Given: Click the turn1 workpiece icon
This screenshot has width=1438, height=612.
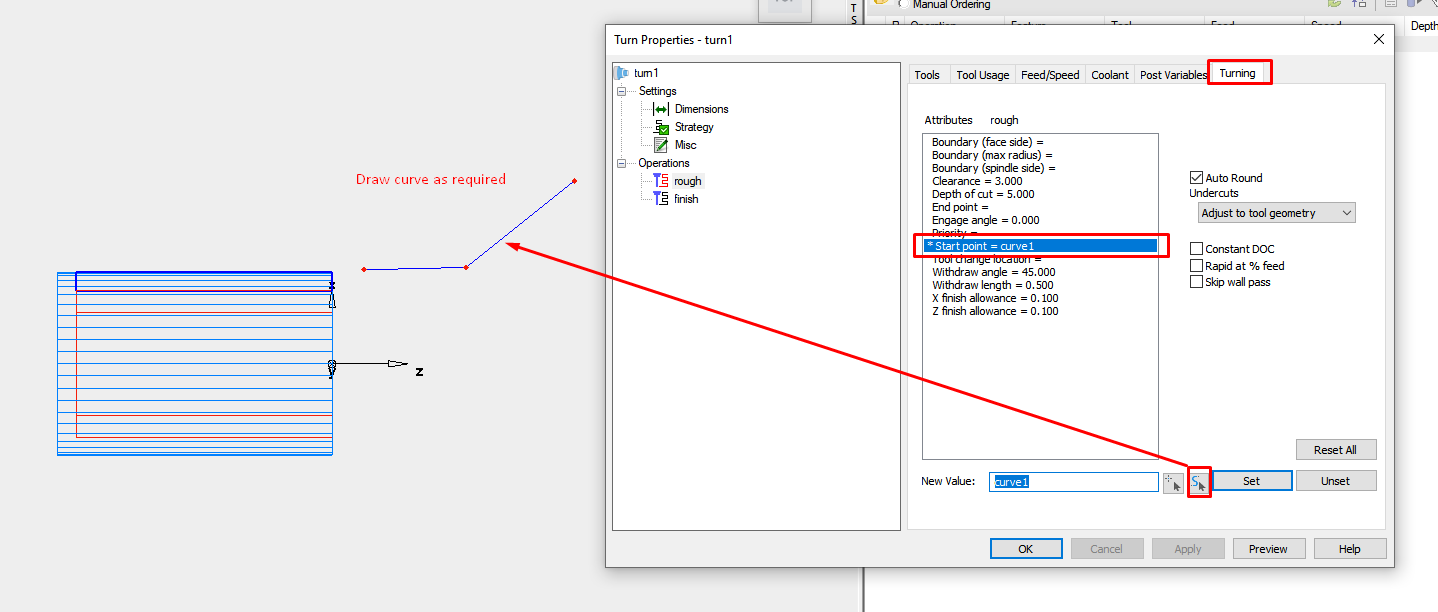Looking at the screenshot, I should tap(622, 72).
